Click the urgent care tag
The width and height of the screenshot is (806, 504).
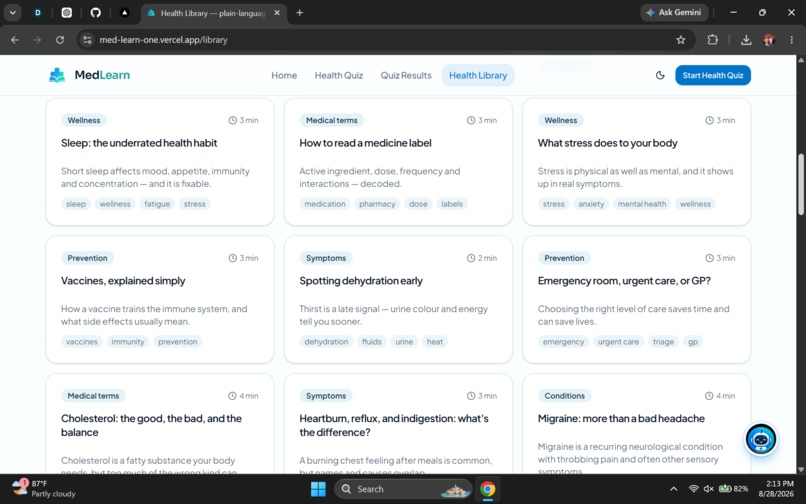pyautogui.click(x=618, y=342)
